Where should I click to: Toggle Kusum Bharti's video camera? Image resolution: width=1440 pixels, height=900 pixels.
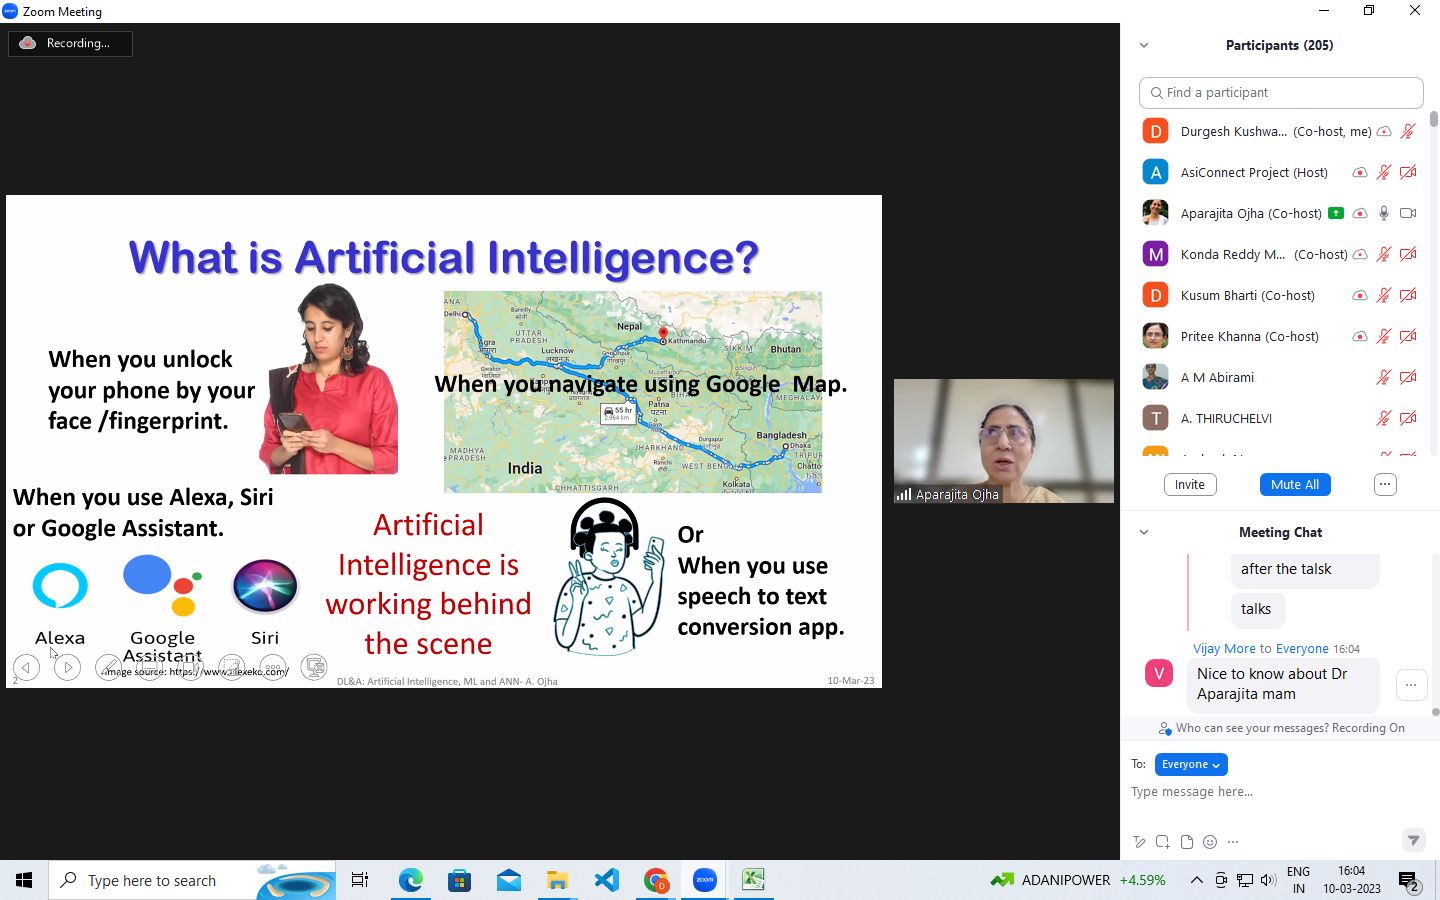tap(1408, 295)
